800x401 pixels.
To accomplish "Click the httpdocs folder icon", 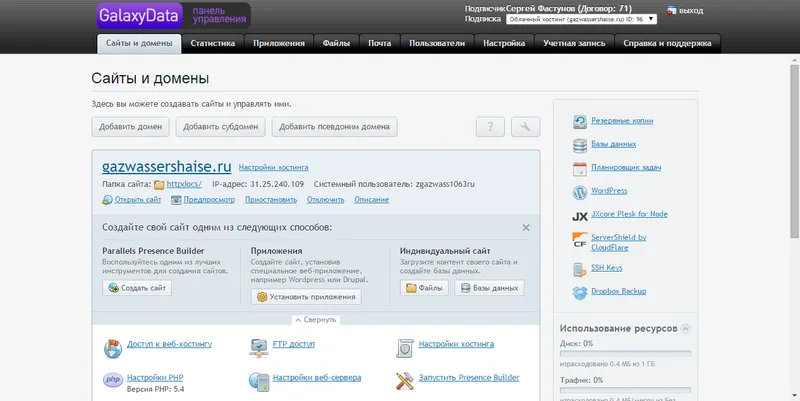I will point(159,185).
